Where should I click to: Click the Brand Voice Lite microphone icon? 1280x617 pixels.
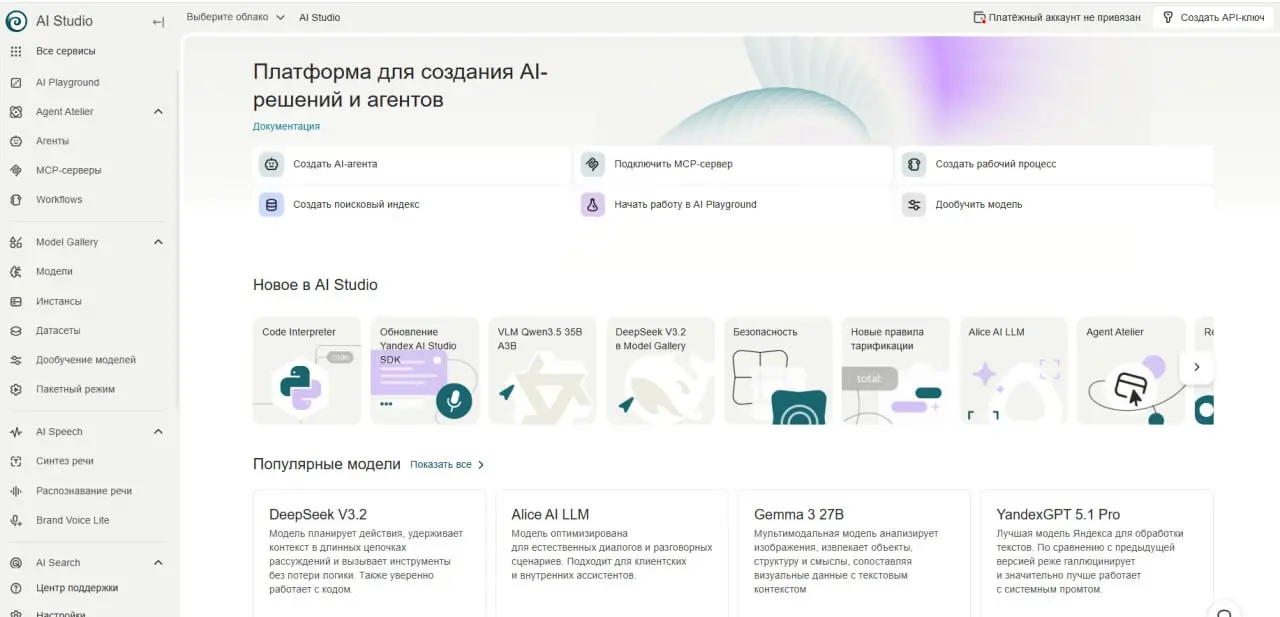point(15,520)
